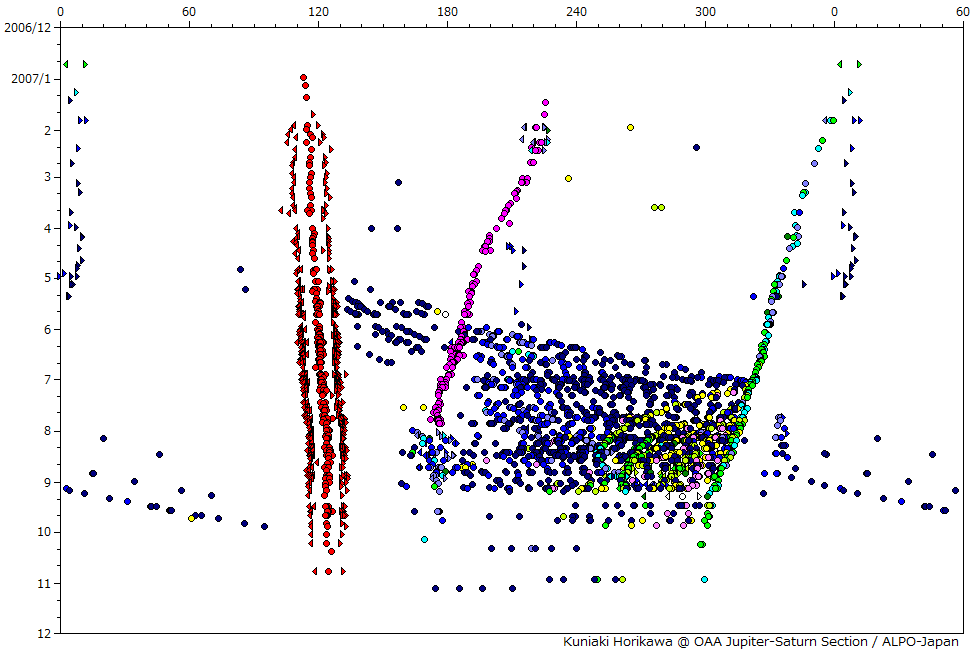Click month label "7" on left axis
Screen dimensions: 980x650
coord(48,379)
